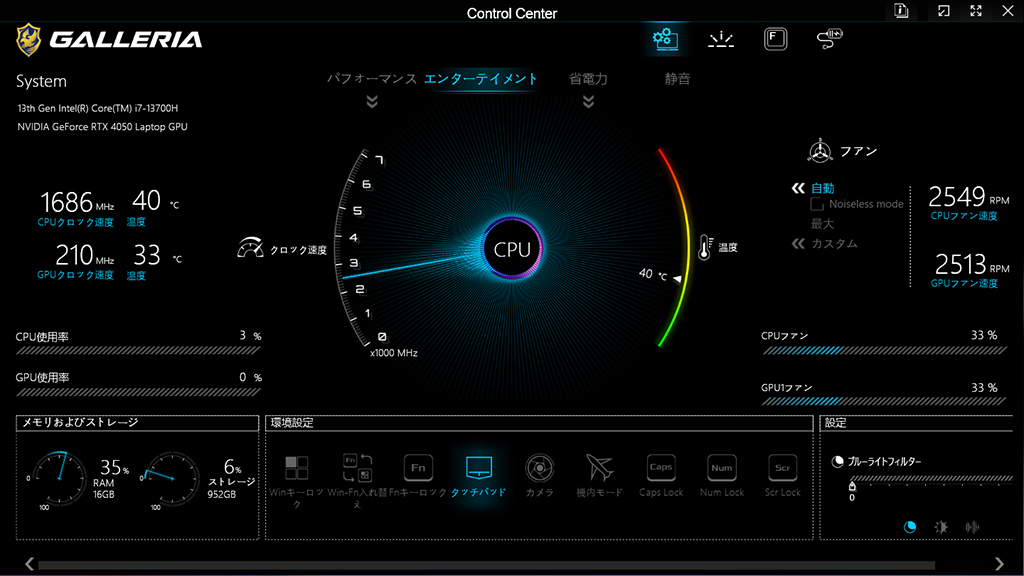Open the LED keyboard lighting icon
The width and height of the screenshot is (1024, 576).
coord(721,39)
